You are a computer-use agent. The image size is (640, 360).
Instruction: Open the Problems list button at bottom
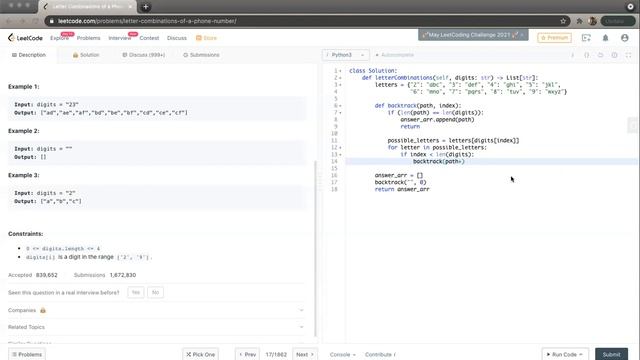click(x=27, y=354)
